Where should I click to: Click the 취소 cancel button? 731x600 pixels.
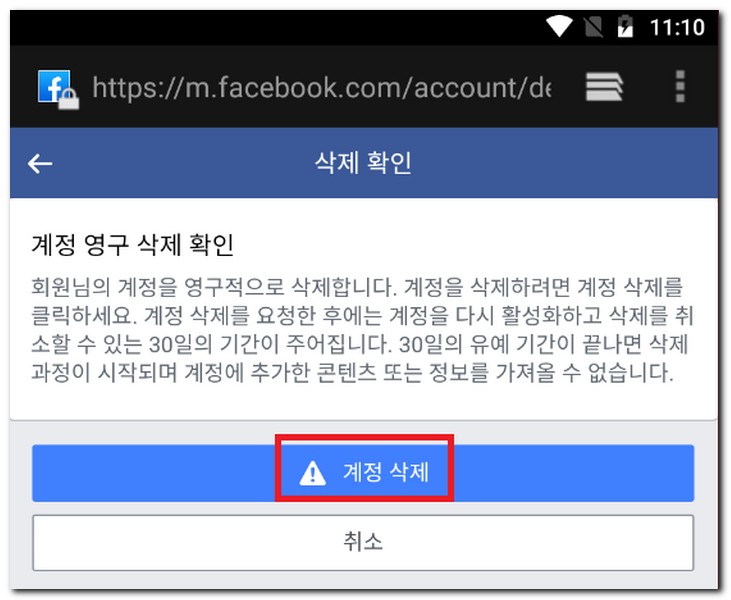[x=363, y=543]
